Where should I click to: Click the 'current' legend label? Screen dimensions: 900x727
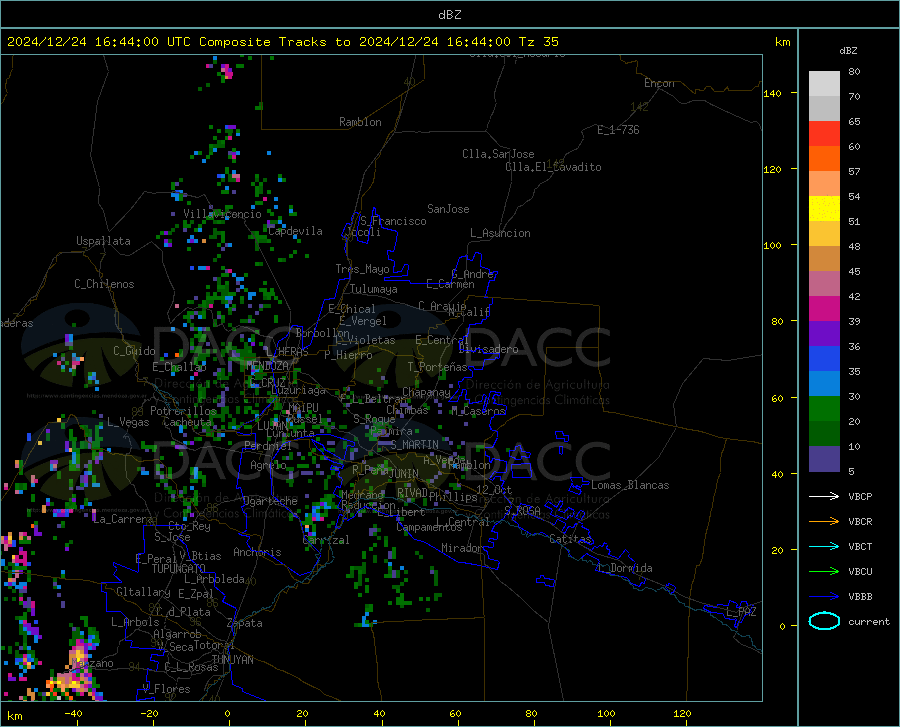[x=869, y=621]
